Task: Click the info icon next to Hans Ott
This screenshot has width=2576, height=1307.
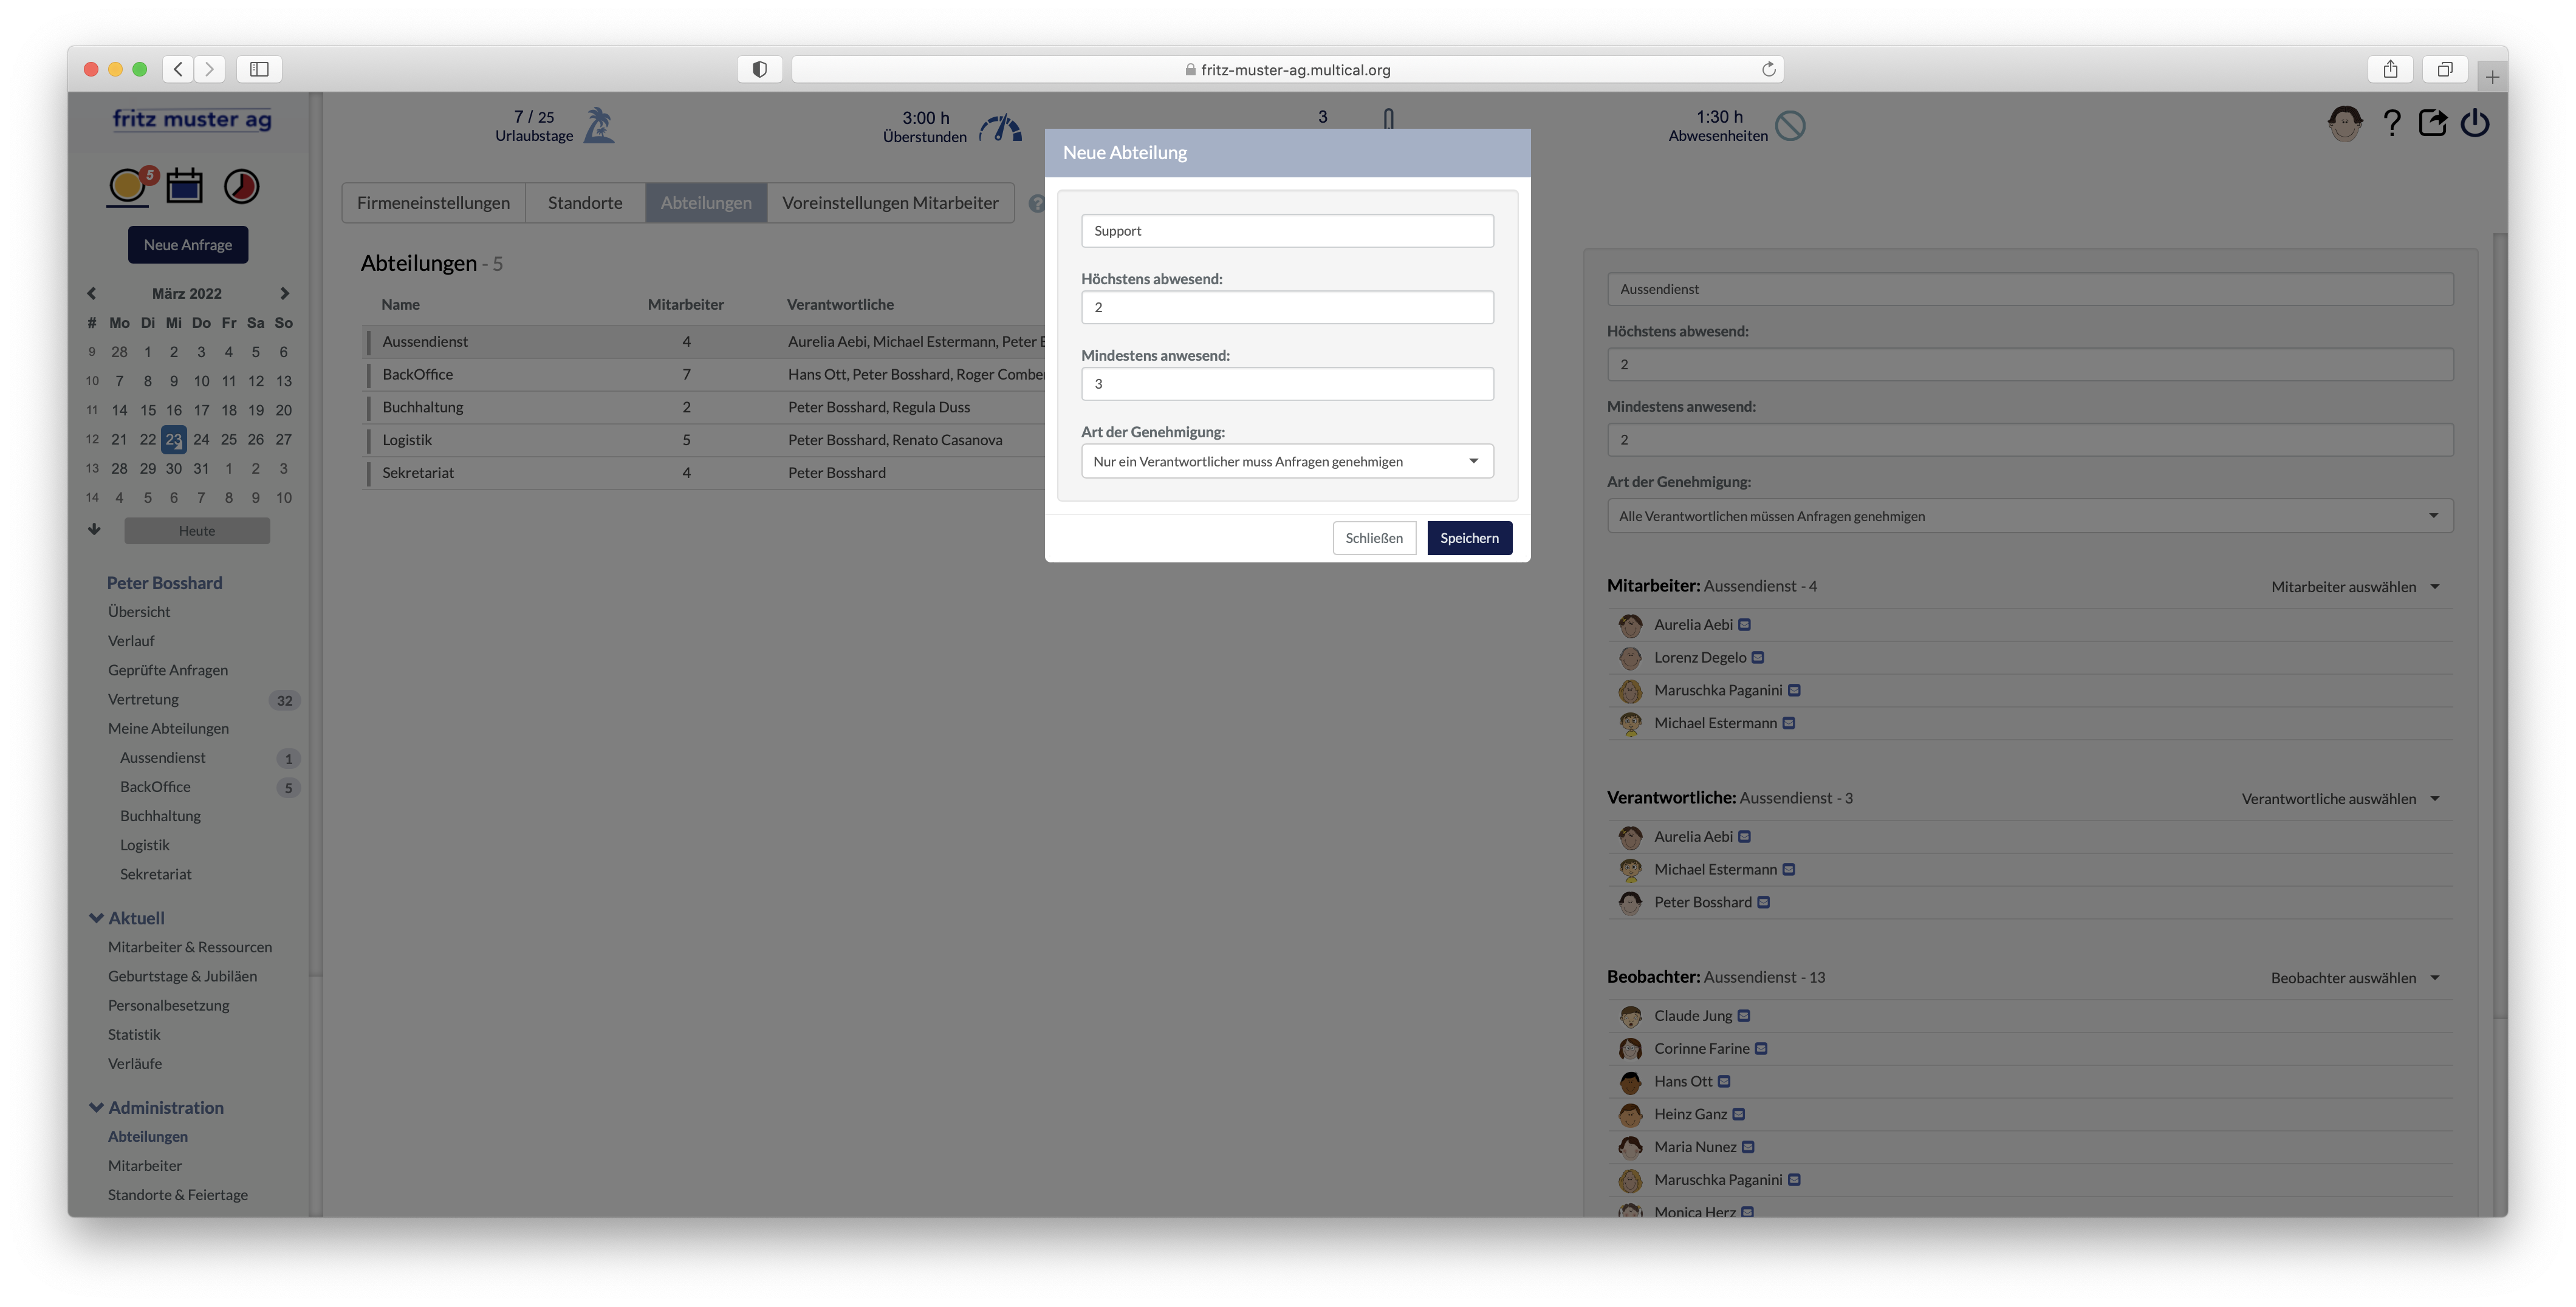Action: [1724, 1081]
